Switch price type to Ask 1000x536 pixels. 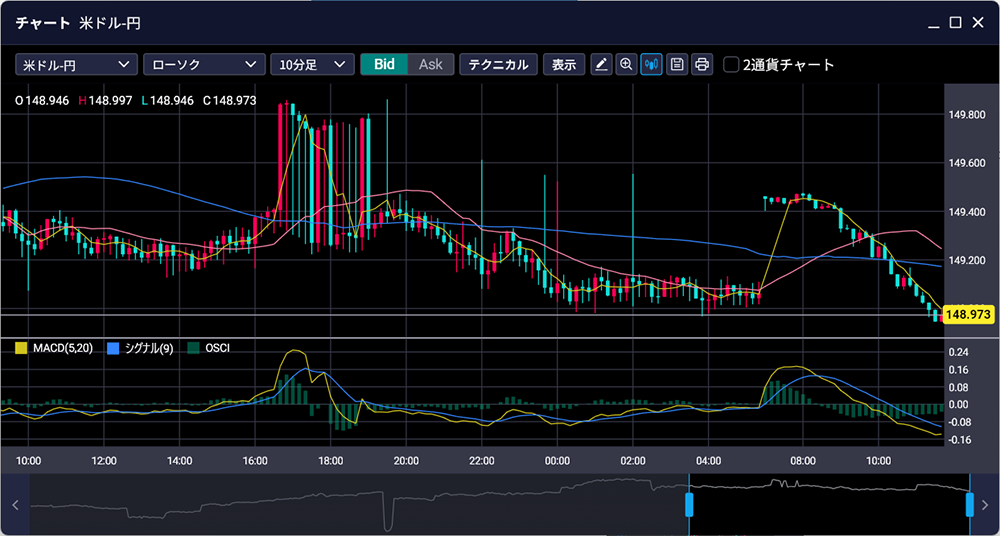431,64
